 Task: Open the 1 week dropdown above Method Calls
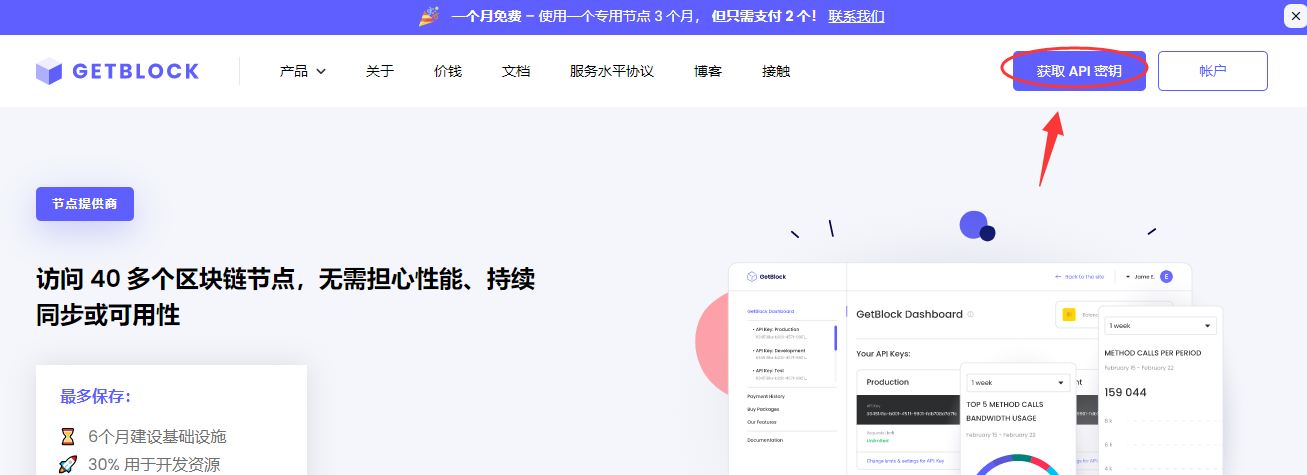click(x=1160, y=326)
